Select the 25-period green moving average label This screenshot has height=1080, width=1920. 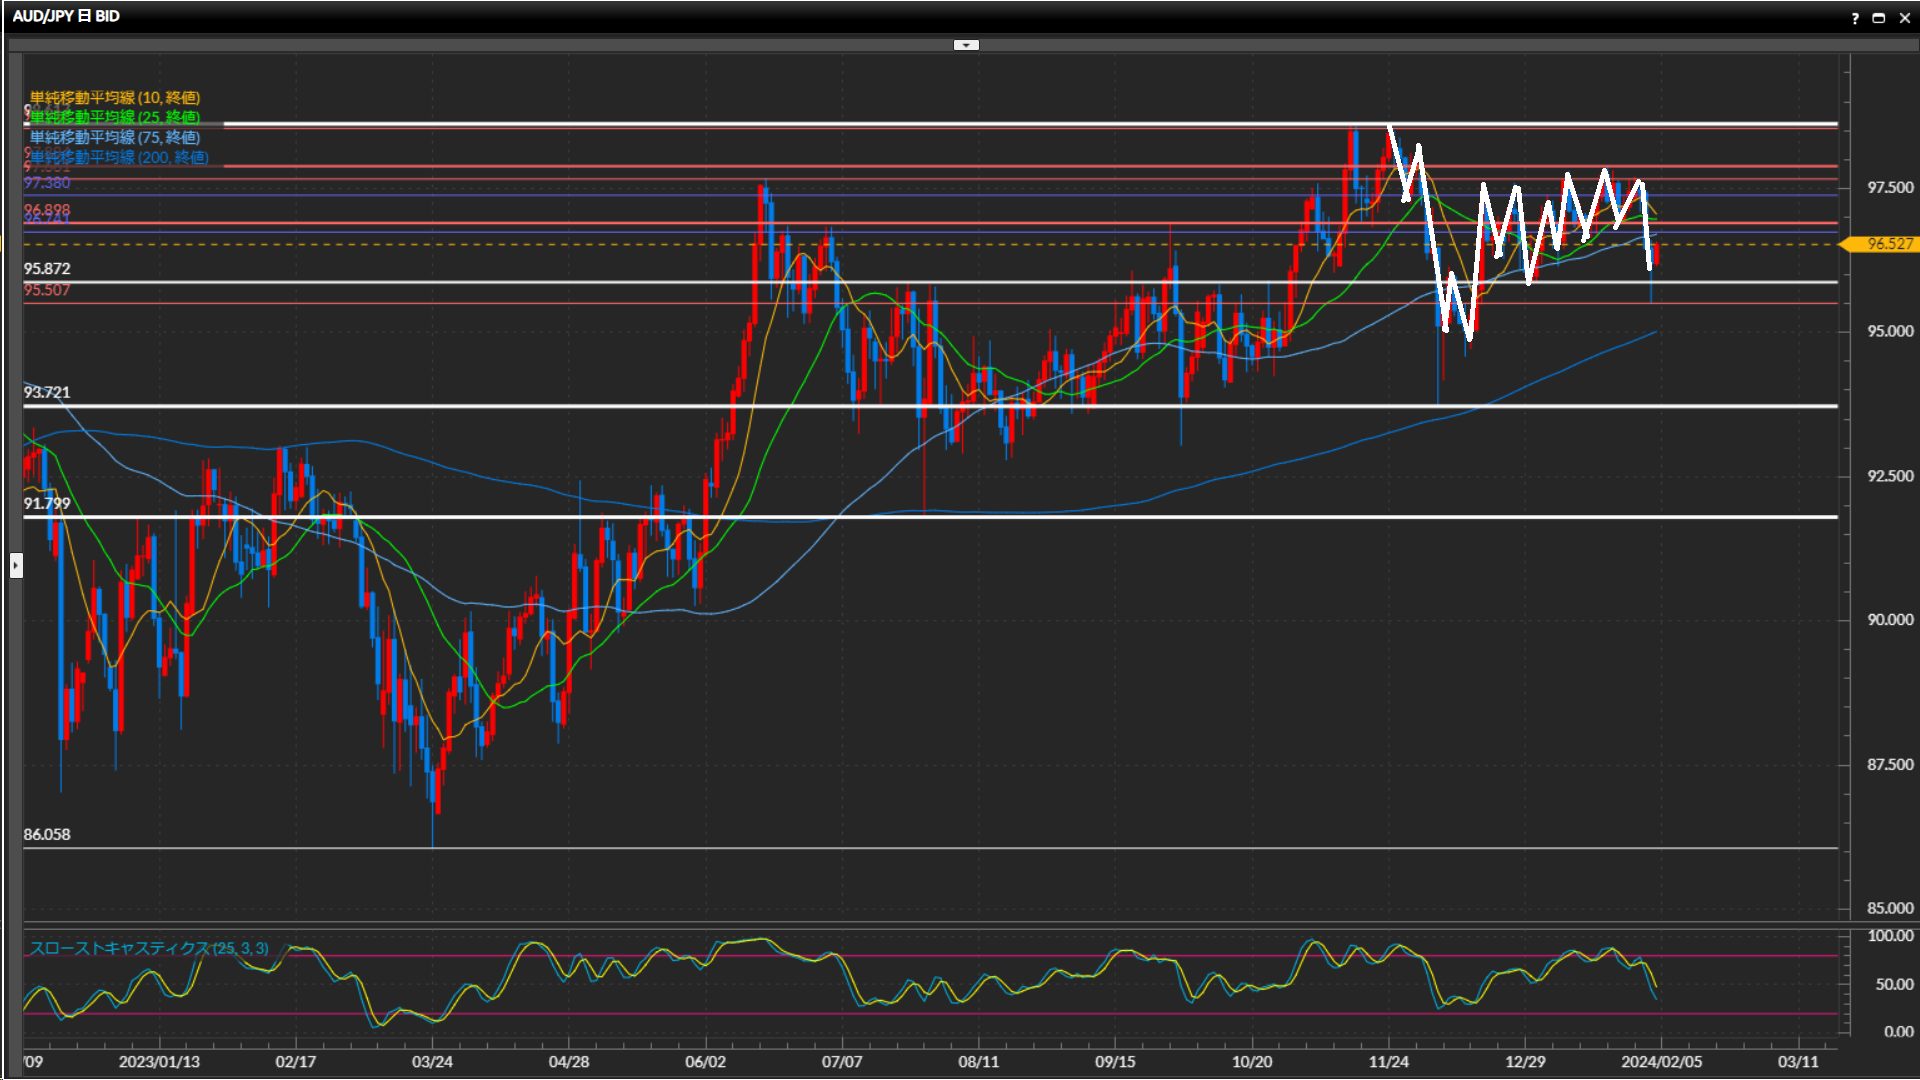pyautogui.click(x=115, y=117)
